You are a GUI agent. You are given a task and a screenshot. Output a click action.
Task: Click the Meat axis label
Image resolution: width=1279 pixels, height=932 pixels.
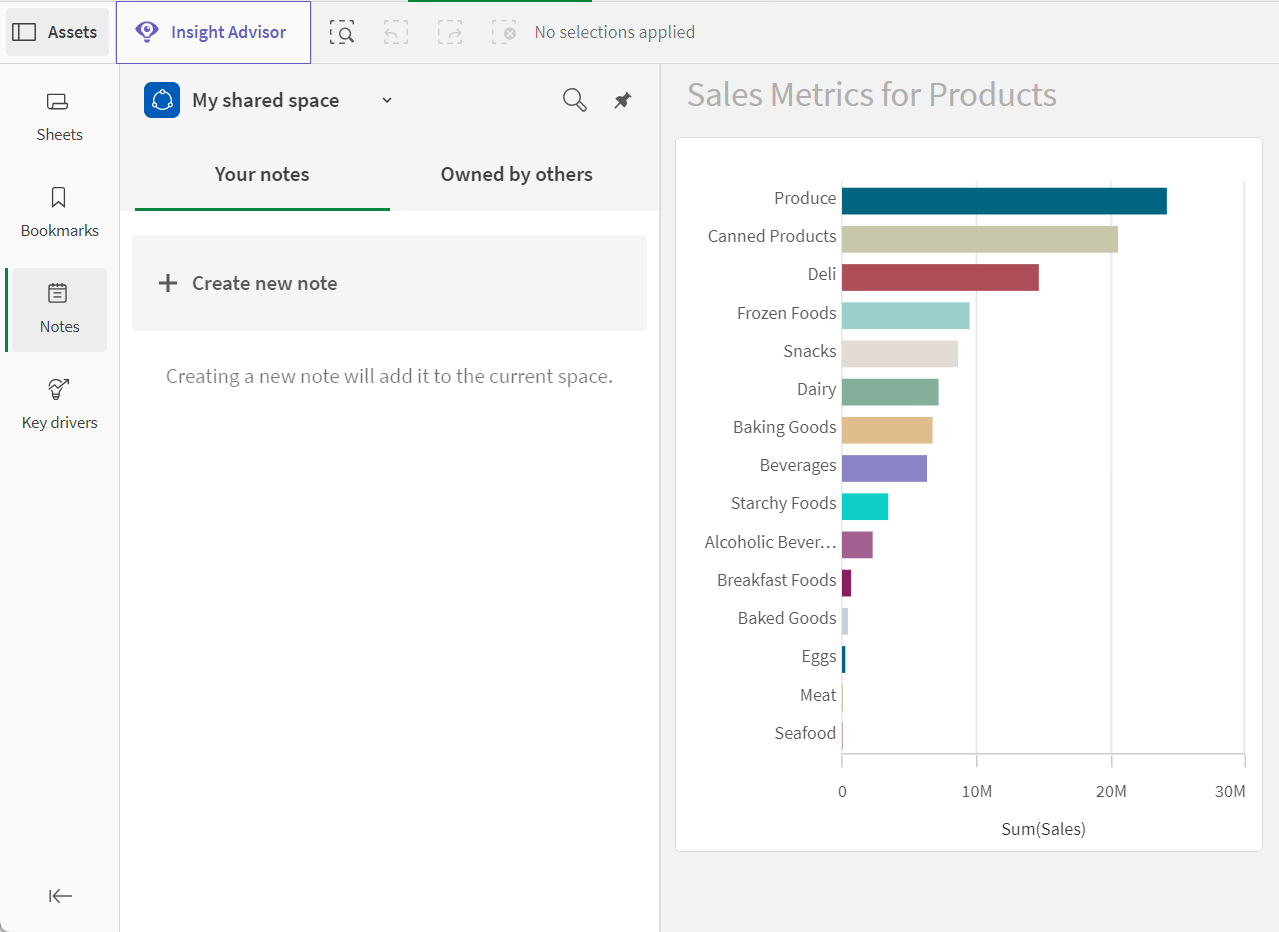(x=818, y=695)
